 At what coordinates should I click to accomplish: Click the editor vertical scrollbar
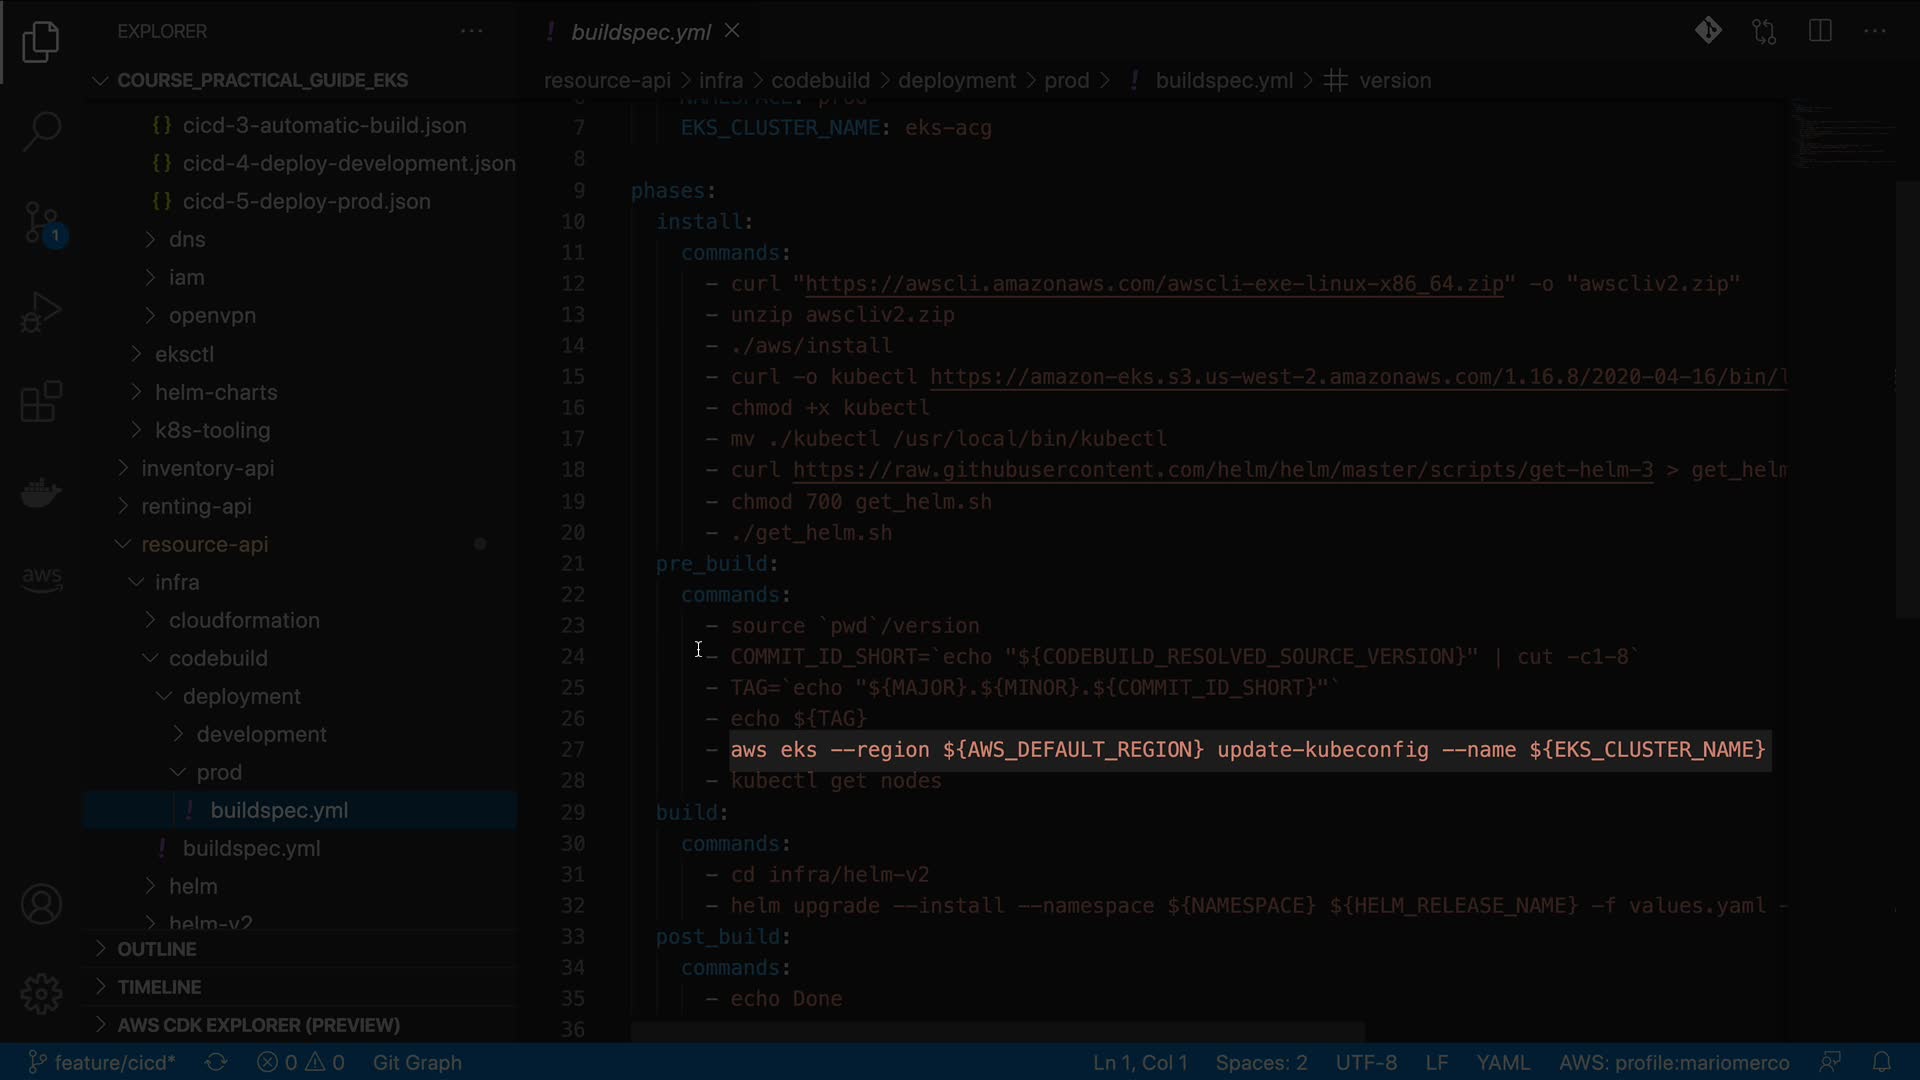[x=1907, y=400]
